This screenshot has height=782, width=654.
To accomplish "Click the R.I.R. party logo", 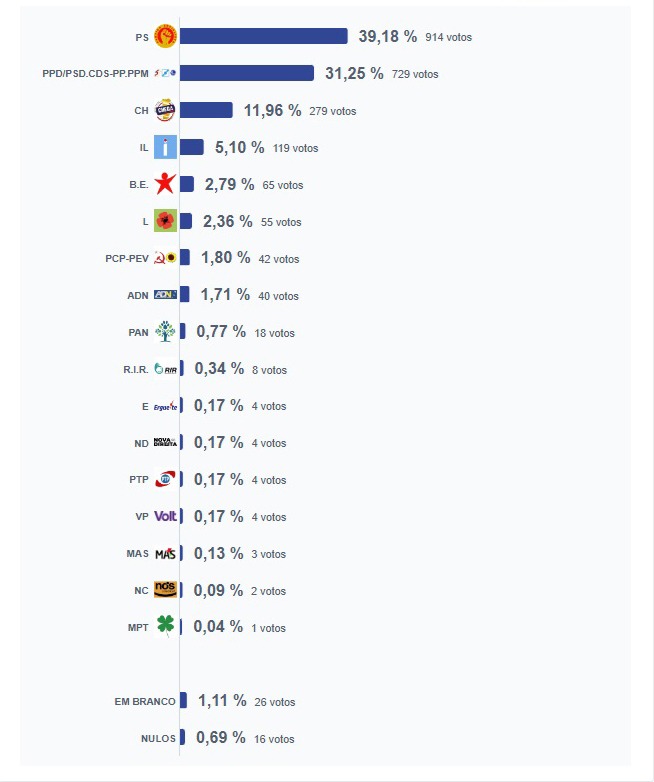I will click(165, 369).
